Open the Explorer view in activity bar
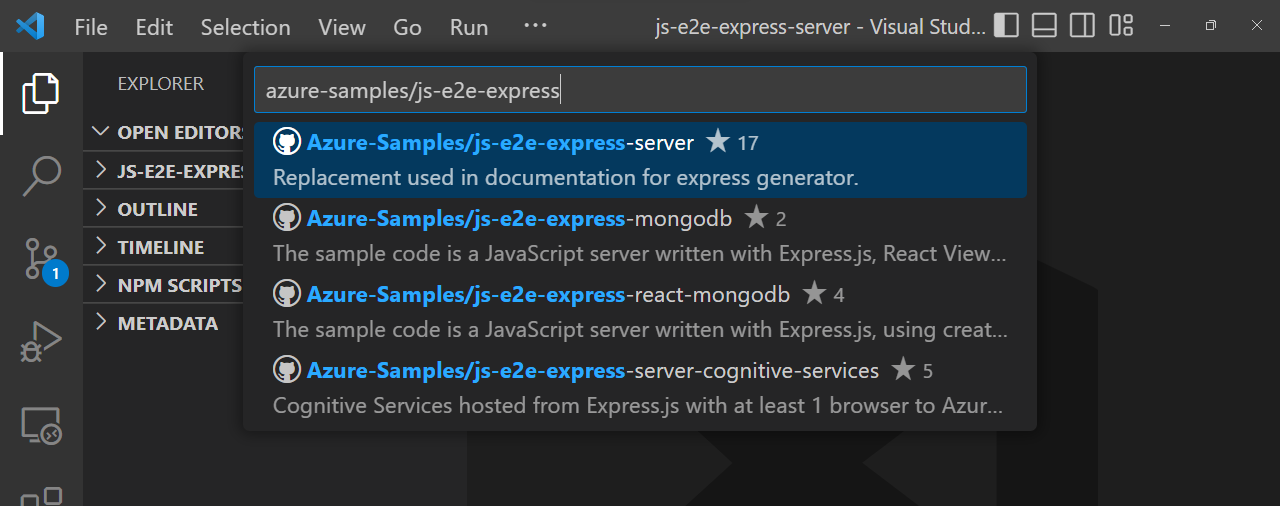This screenshot has height=506, width=1280. [41, 94]
